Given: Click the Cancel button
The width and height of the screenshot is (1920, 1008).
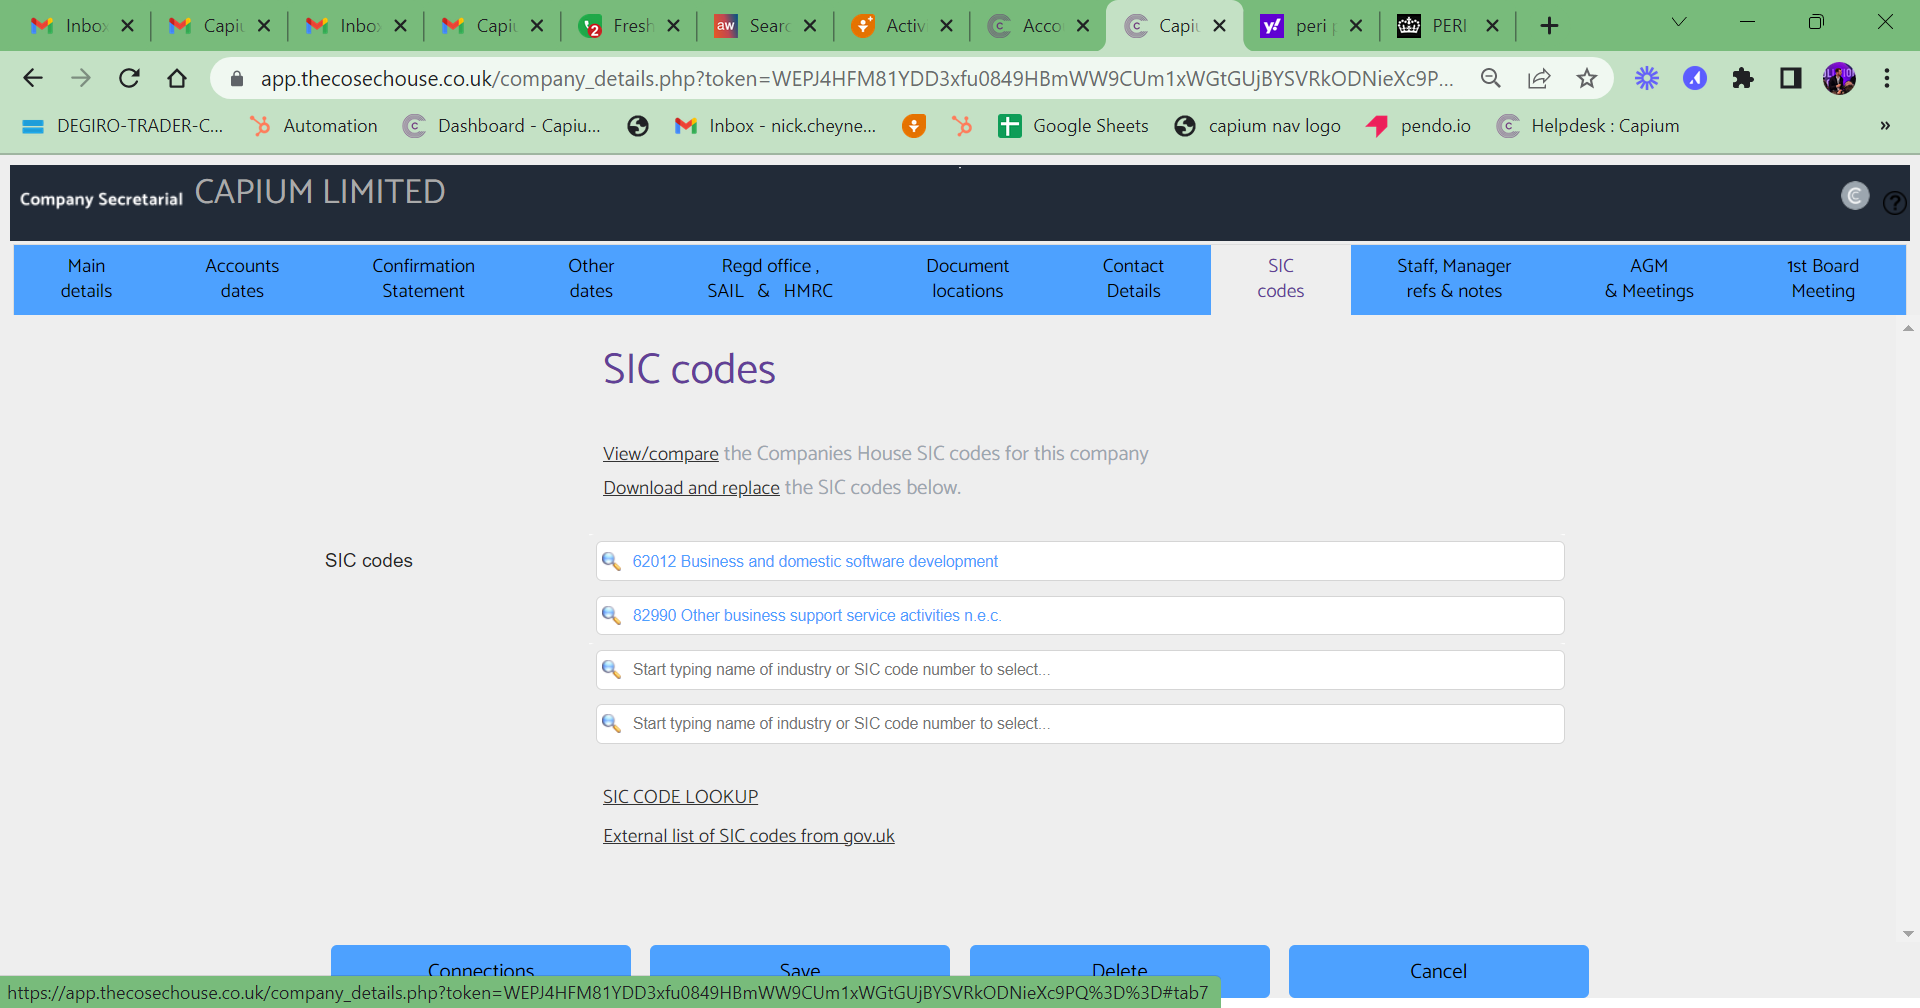Looking at the screenshot, I should pyautogui.click(x=1438, y=971).
